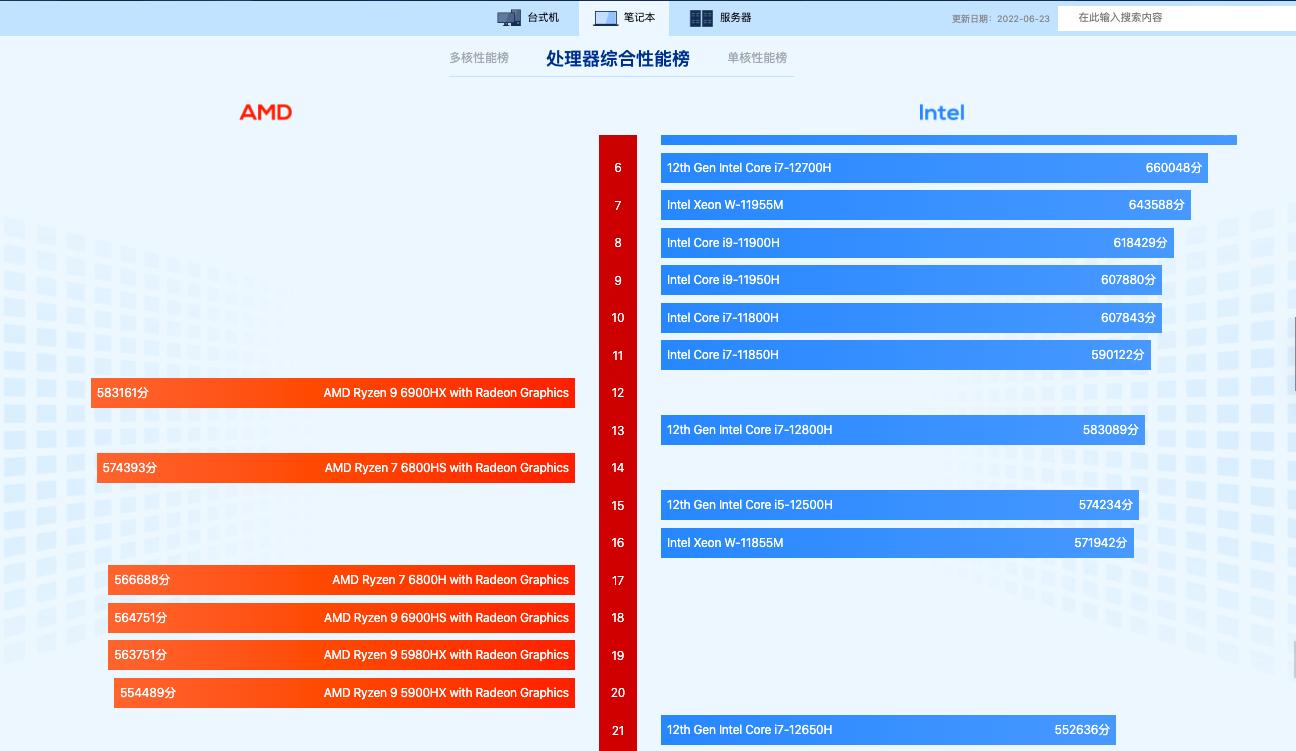This screenshot has height=751, width=1296.
Task: Open the 单核性能榜 ranking category
Action: (x=758, y=58)
